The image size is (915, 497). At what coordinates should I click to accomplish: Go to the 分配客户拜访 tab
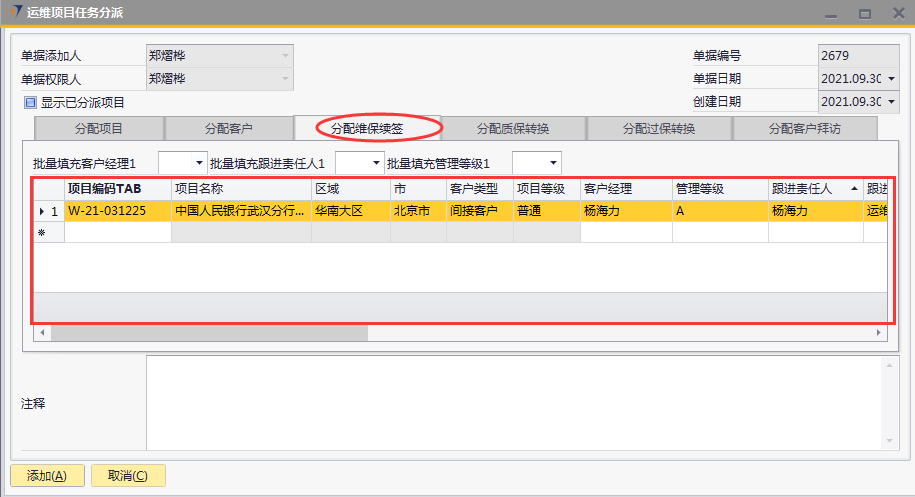pos(804,129)
